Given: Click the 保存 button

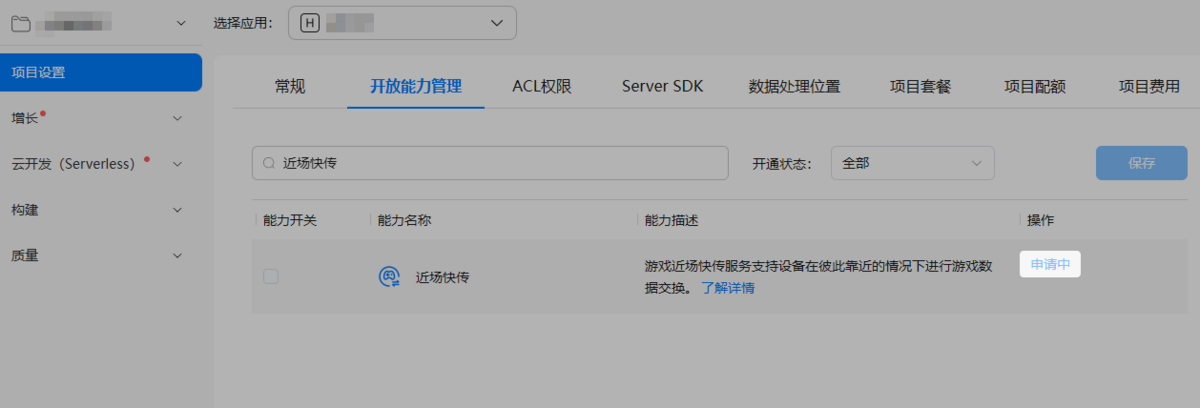Looking at the screenshot, I should (x=1141, y=163).
